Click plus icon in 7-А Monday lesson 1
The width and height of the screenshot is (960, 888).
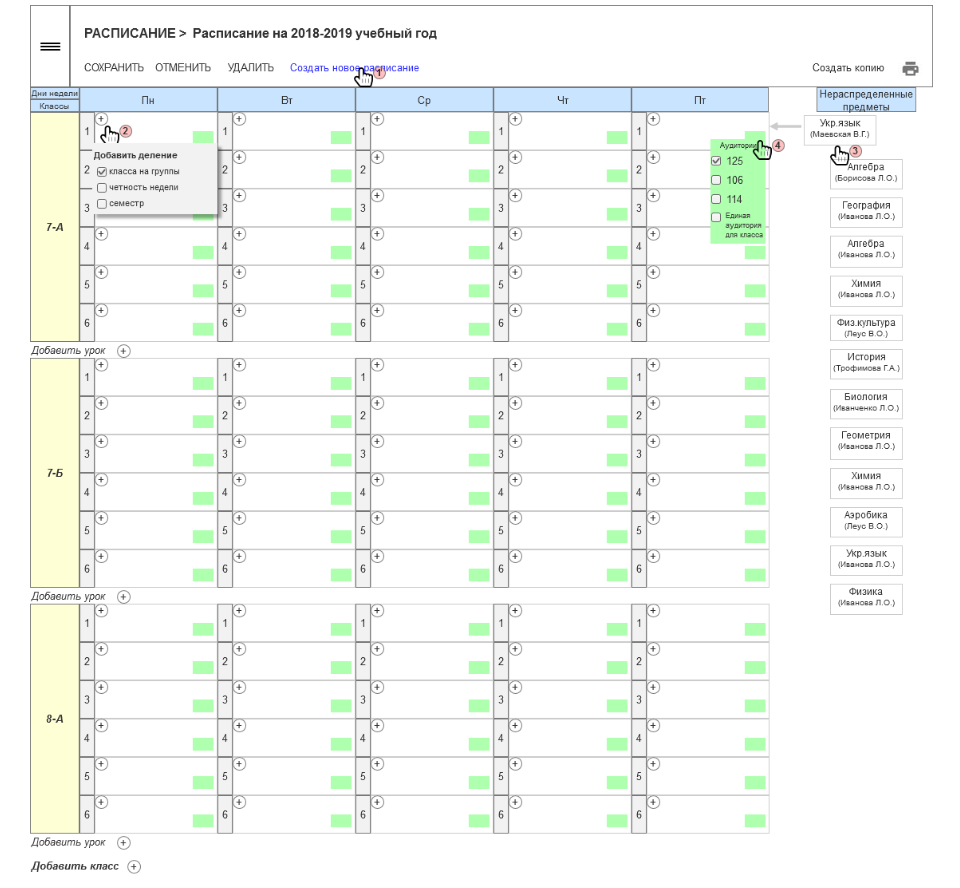tap(102, 119)
